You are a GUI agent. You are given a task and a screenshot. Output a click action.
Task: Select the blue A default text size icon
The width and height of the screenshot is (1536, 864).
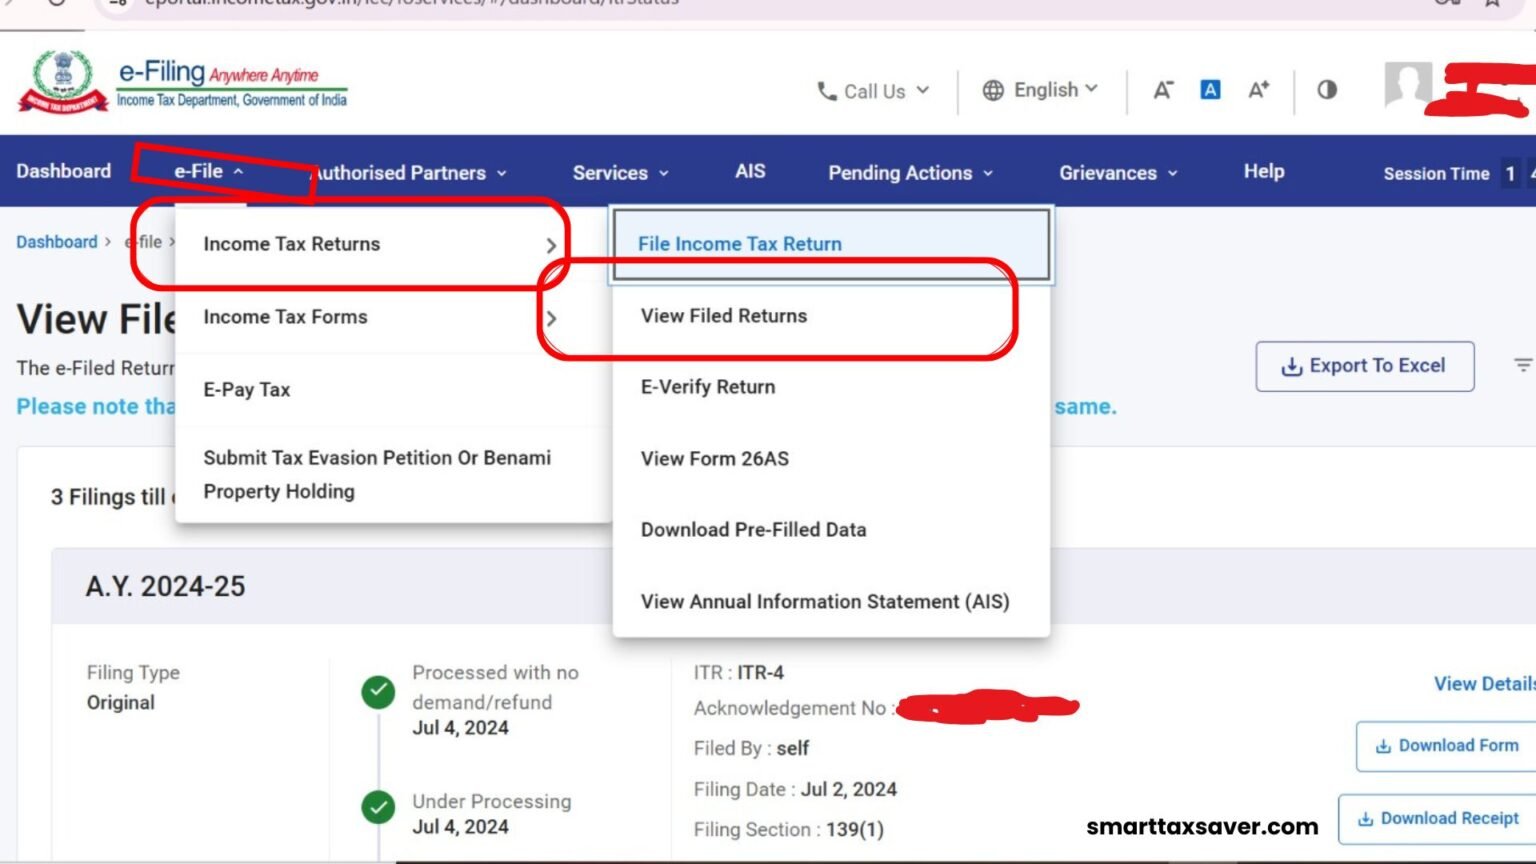1210,89
